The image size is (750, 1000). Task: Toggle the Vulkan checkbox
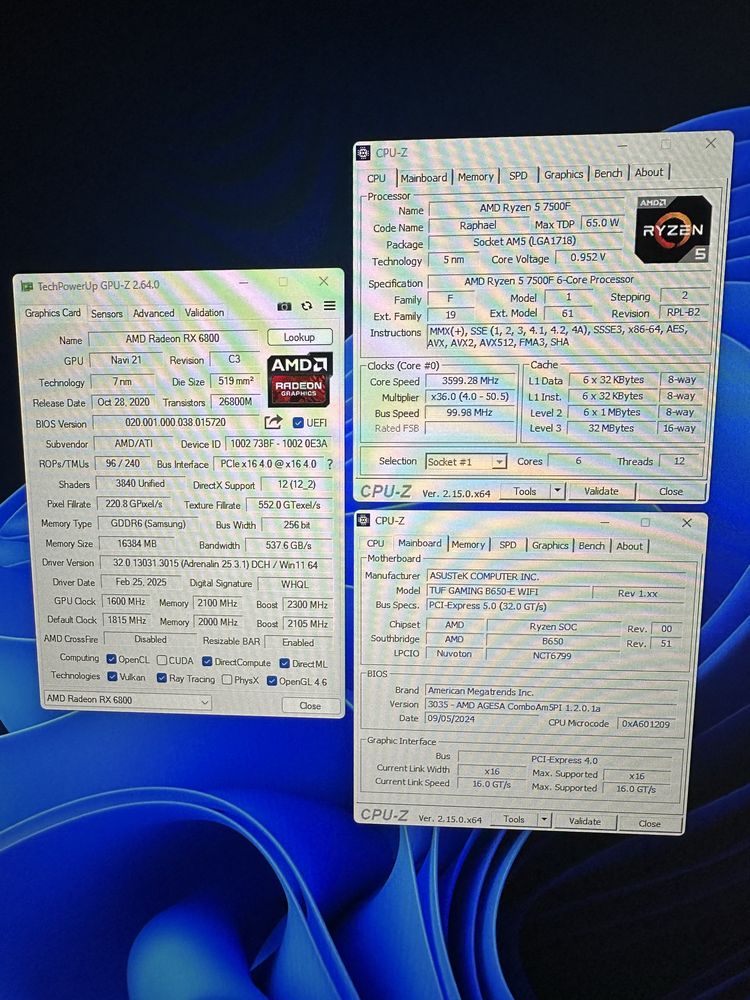tap(113, 677)
